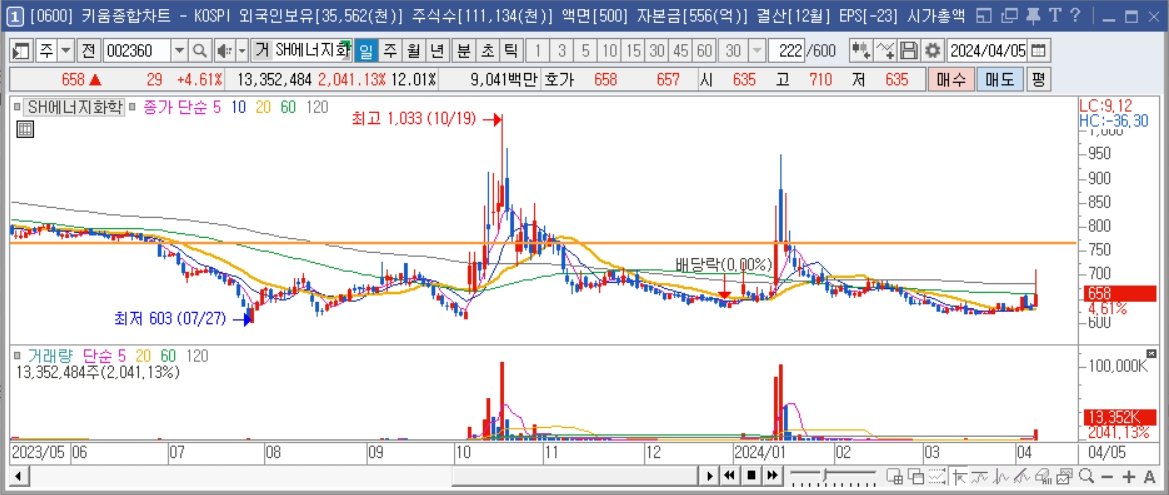Click the horizontal trend line chart icon
This screenshot has height=495, width=1169.
[980, 476]
